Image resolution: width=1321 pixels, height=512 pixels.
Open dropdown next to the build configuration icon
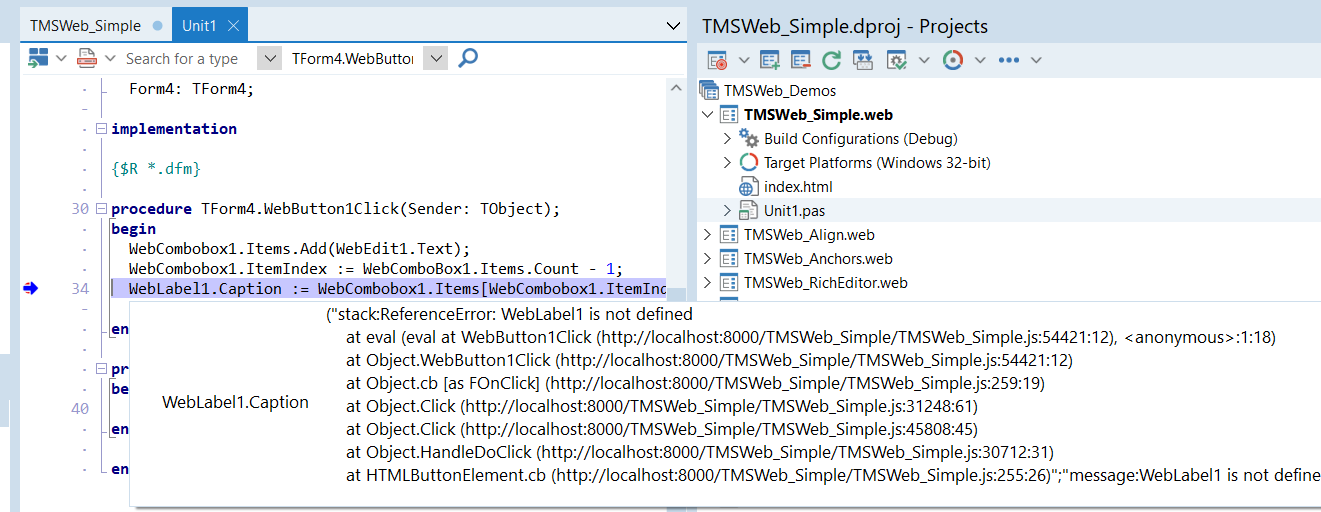coord(923,60)
